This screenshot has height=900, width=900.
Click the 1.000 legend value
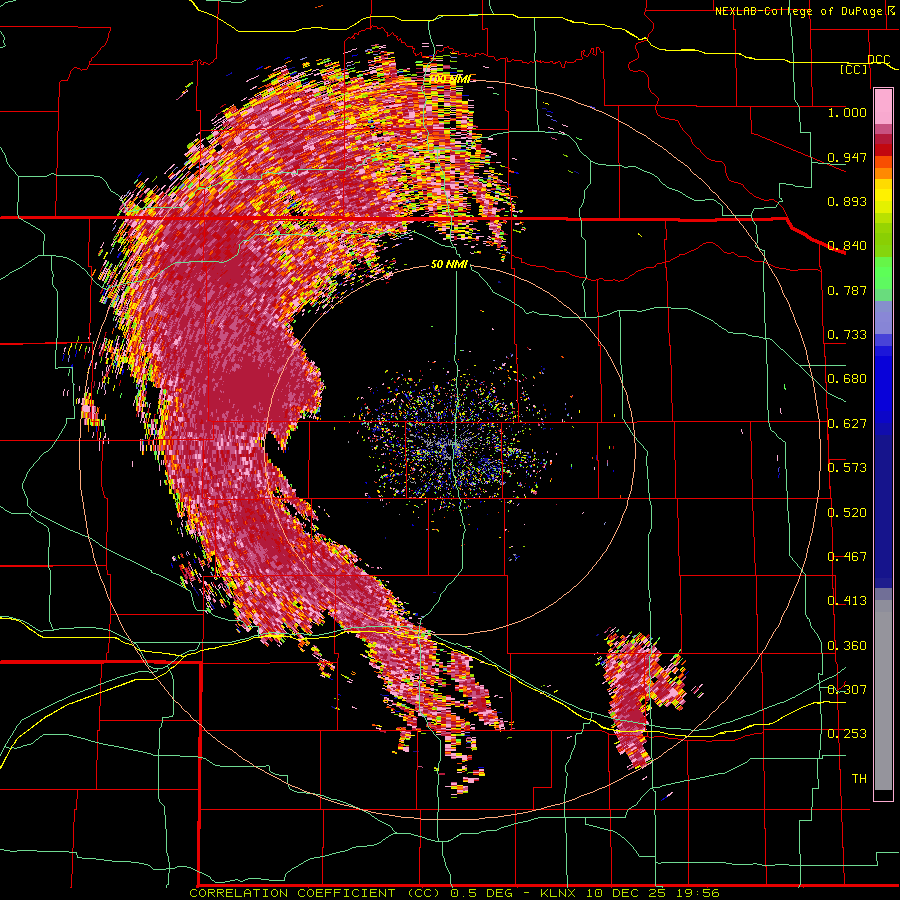(847, 112)
